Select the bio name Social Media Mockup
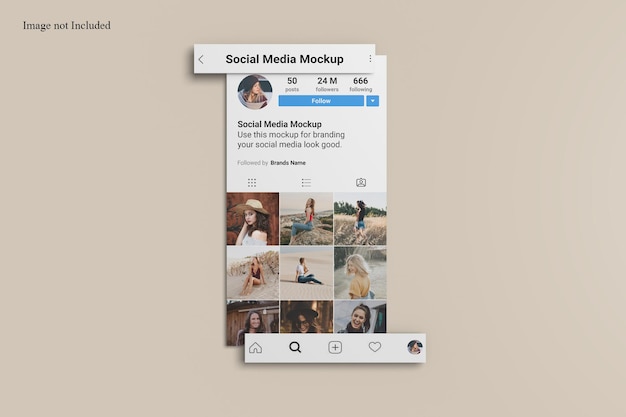 (279, 124)
